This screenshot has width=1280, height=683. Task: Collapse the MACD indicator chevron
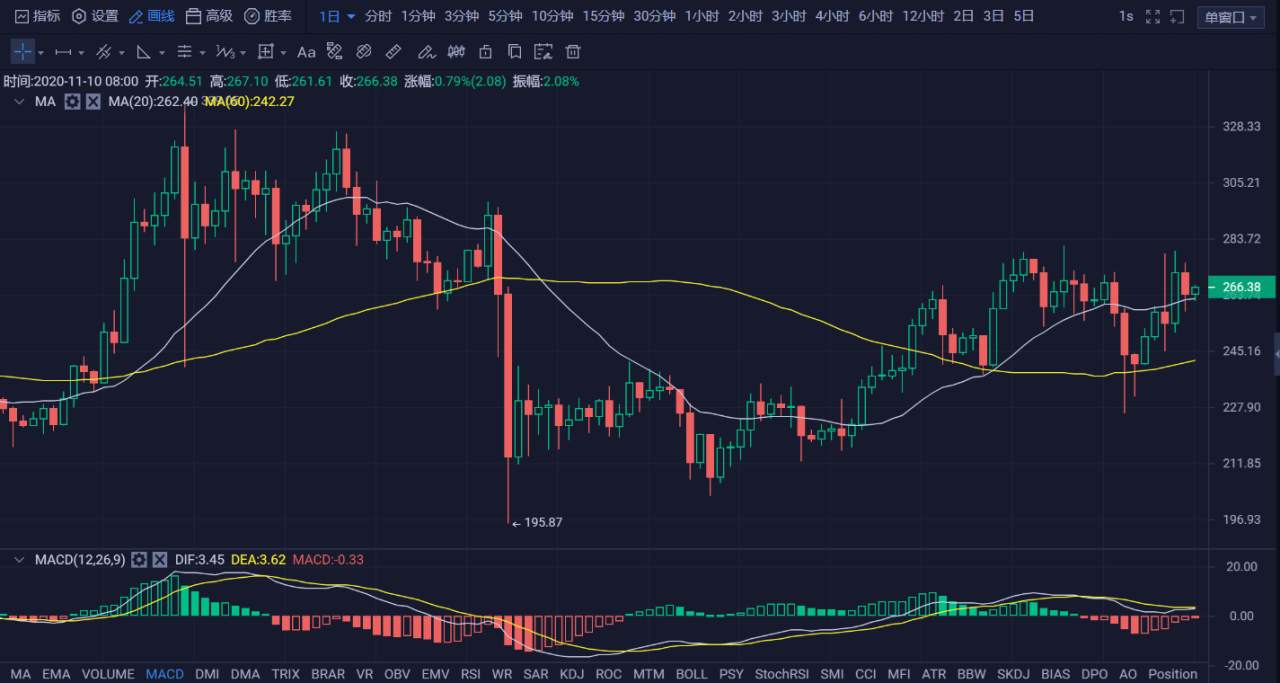[x=18, y=559]
